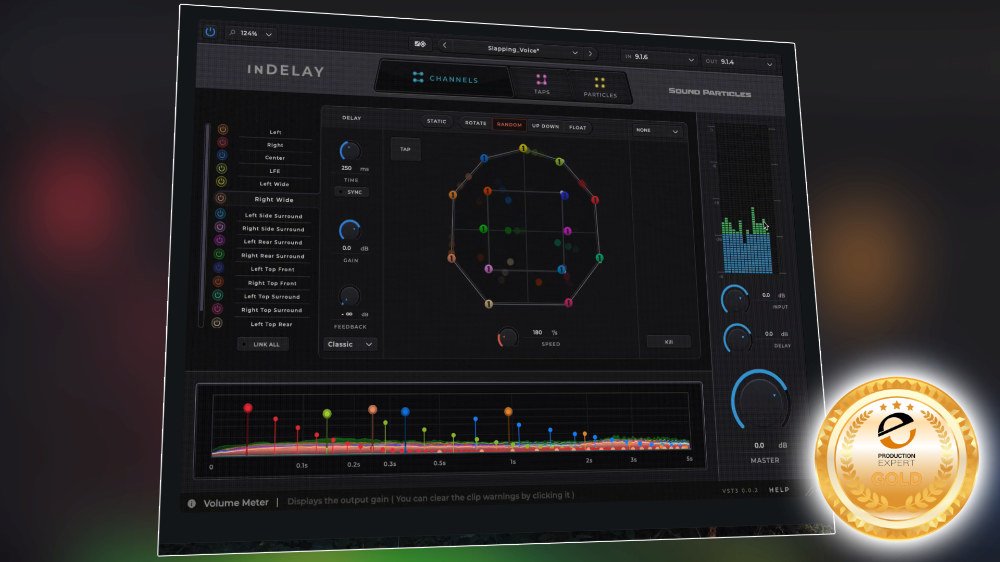Click the Master volume knob
Image resolution: width=1000 pixels, height=562 pixels.
(760, 401)
